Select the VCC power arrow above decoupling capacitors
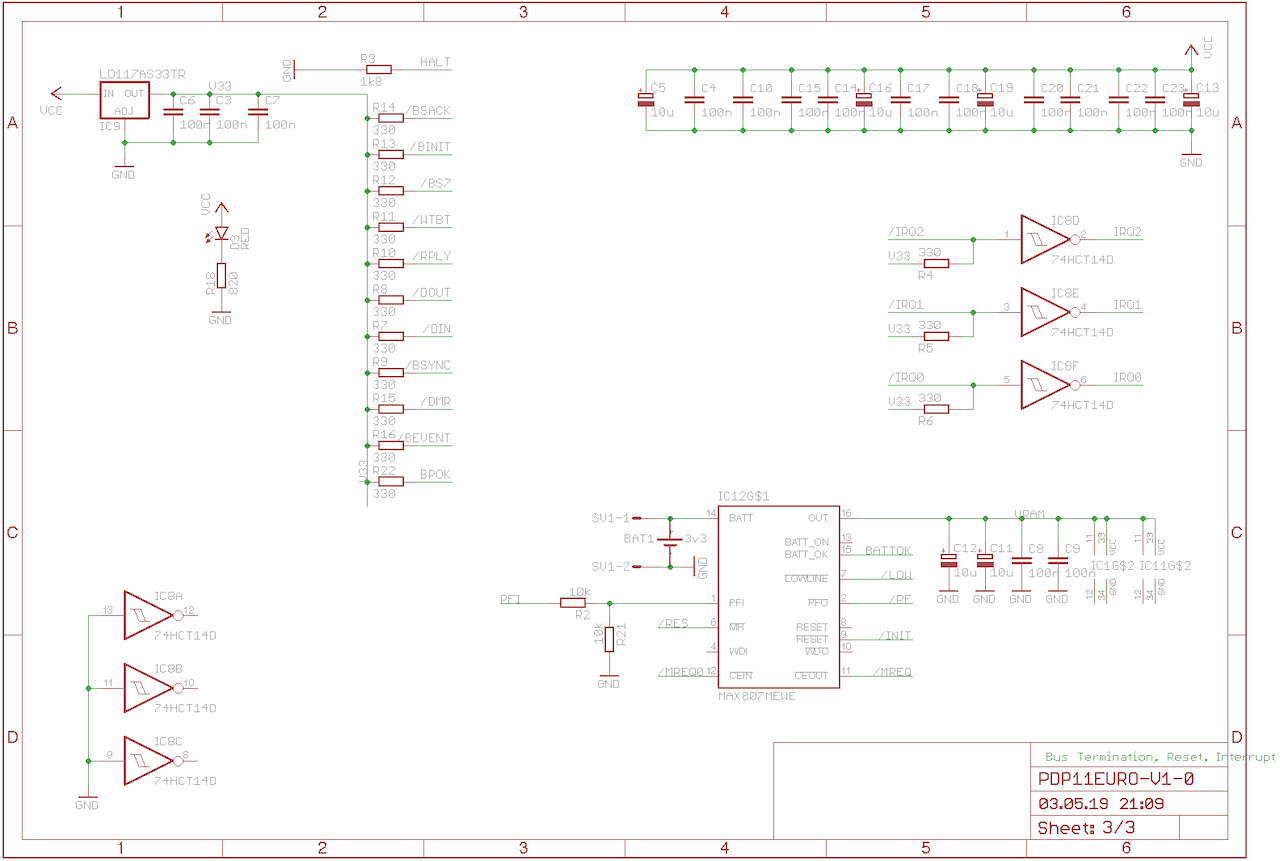The height and width of the screenshot is (861, 1280). (1190, 50)
